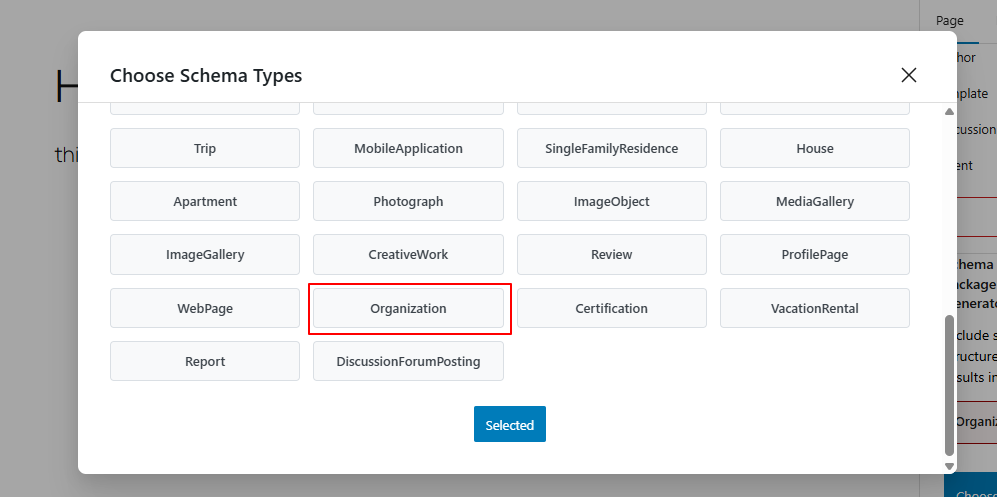Select the ImageGallery schema type

pos(205,255)
